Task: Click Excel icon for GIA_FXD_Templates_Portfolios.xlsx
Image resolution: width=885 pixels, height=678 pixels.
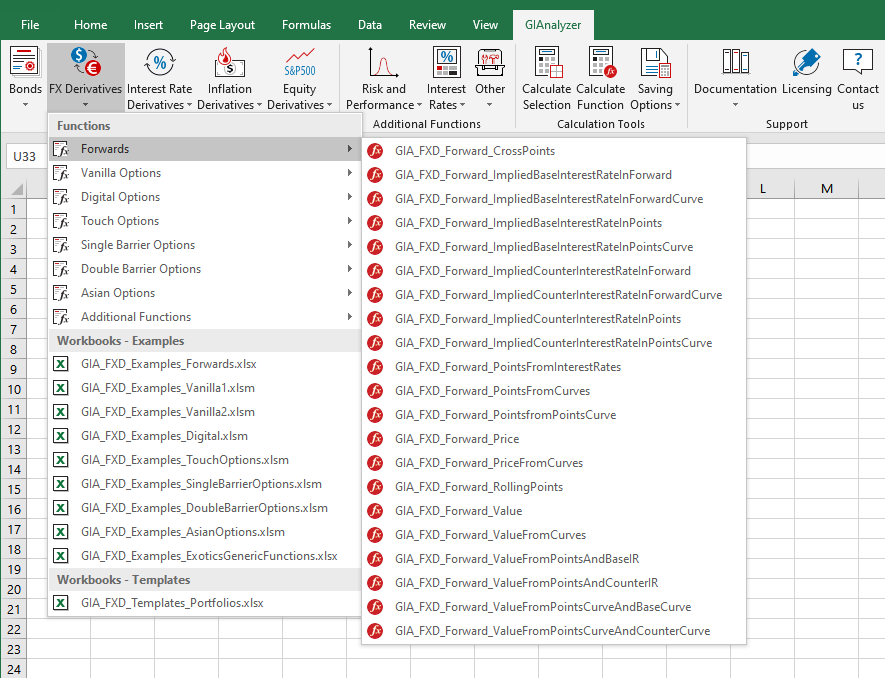Action: tap(61, 603)
